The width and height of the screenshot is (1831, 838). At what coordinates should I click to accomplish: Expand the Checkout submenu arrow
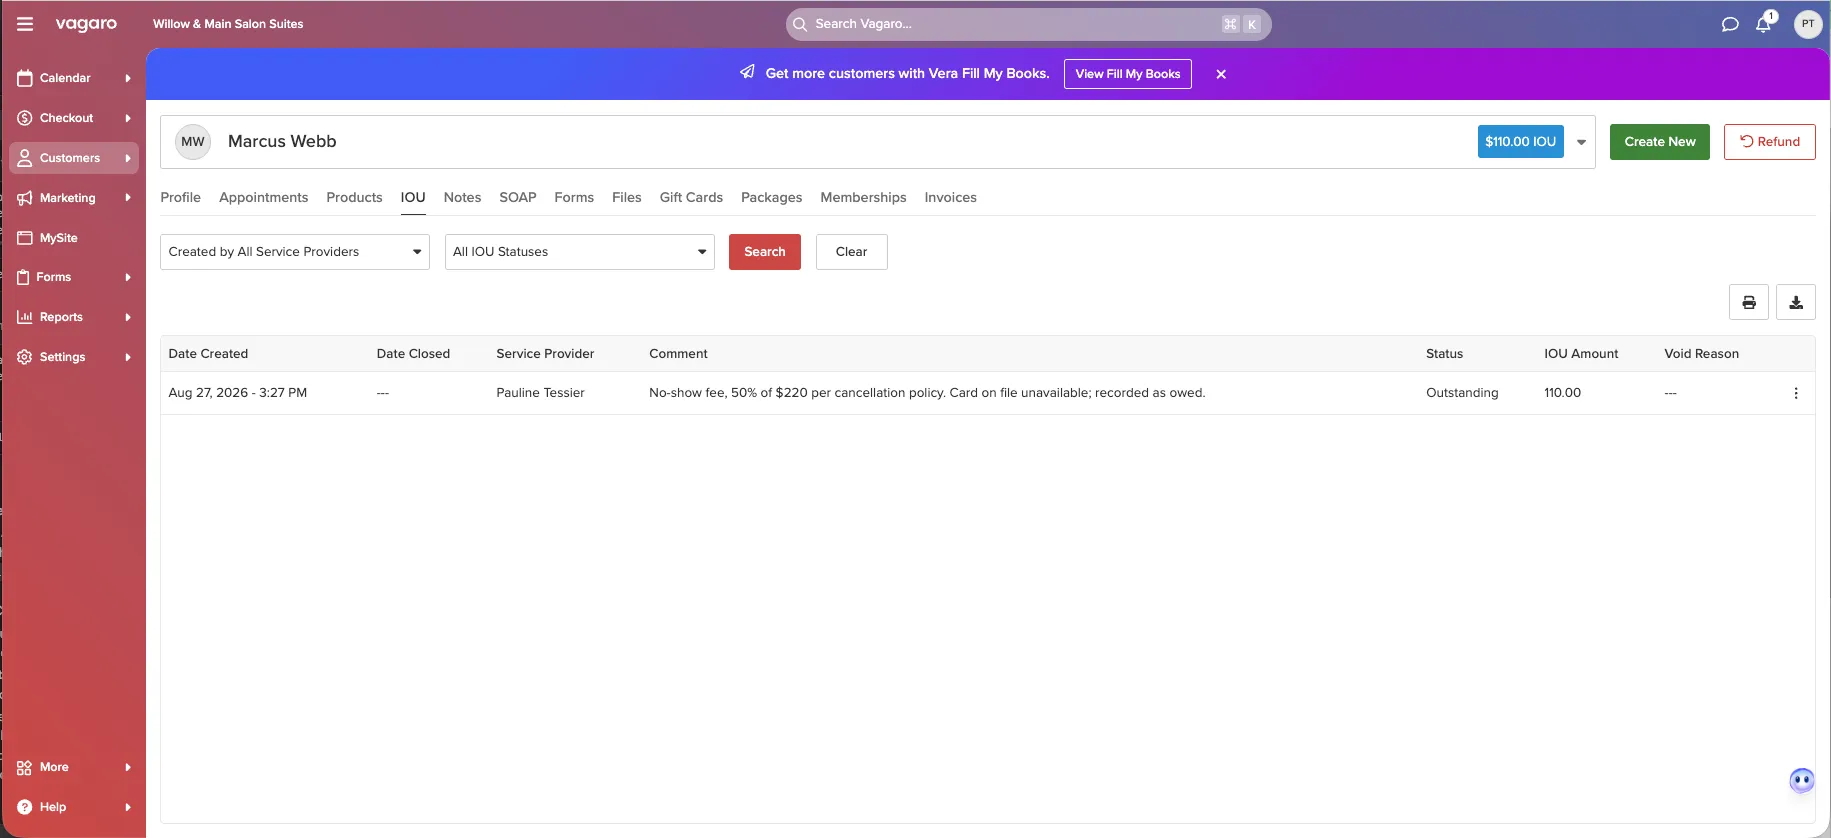tap(128, 118)
